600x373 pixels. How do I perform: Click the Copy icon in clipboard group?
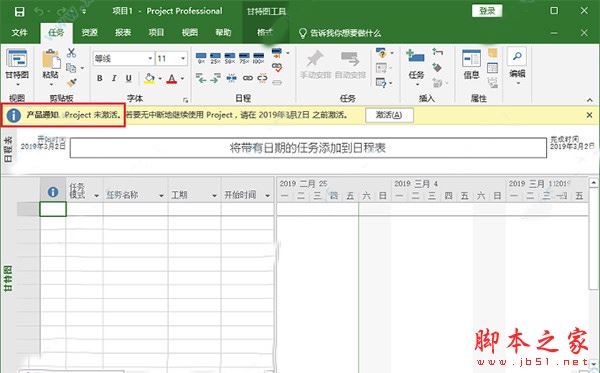click(x=71, y=68)
